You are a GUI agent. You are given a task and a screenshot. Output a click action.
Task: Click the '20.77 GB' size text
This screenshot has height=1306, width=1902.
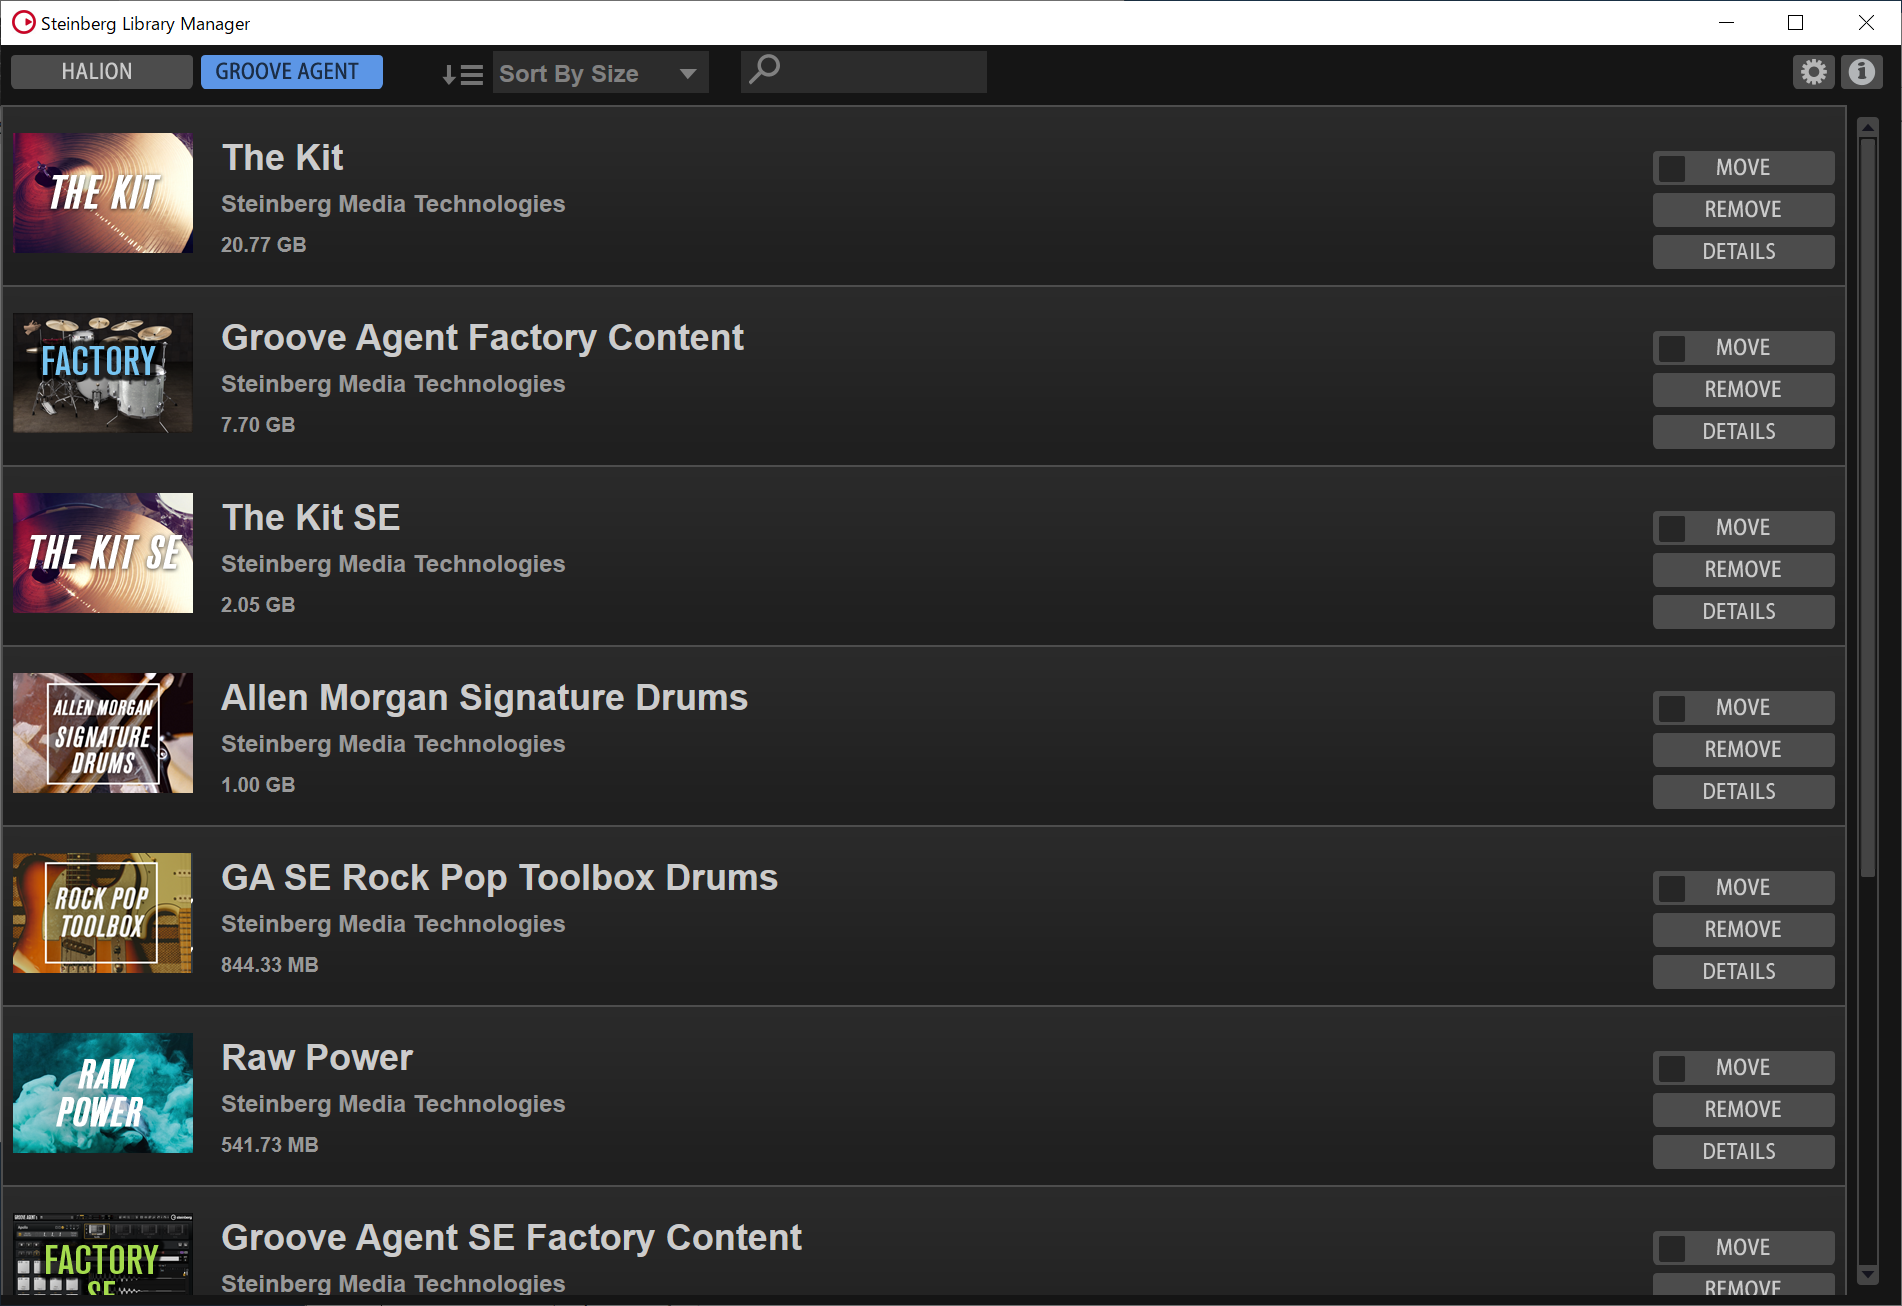[263, 245]
